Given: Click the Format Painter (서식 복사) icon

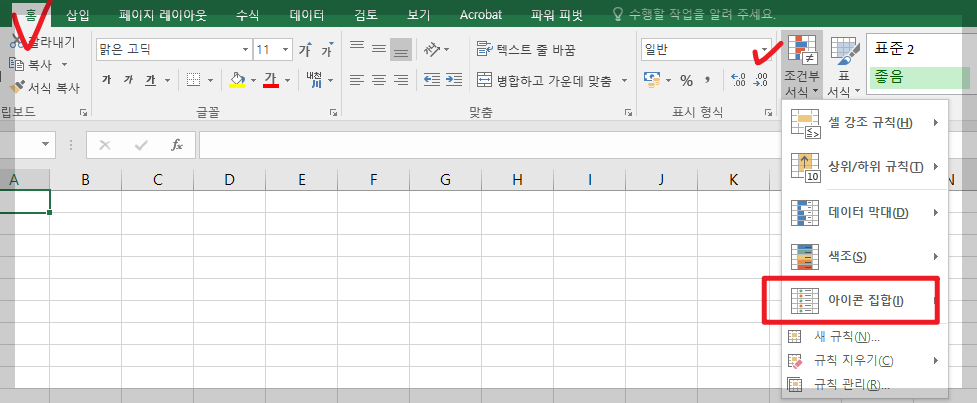Looking at the screenshot, I should tap(17, 87).
